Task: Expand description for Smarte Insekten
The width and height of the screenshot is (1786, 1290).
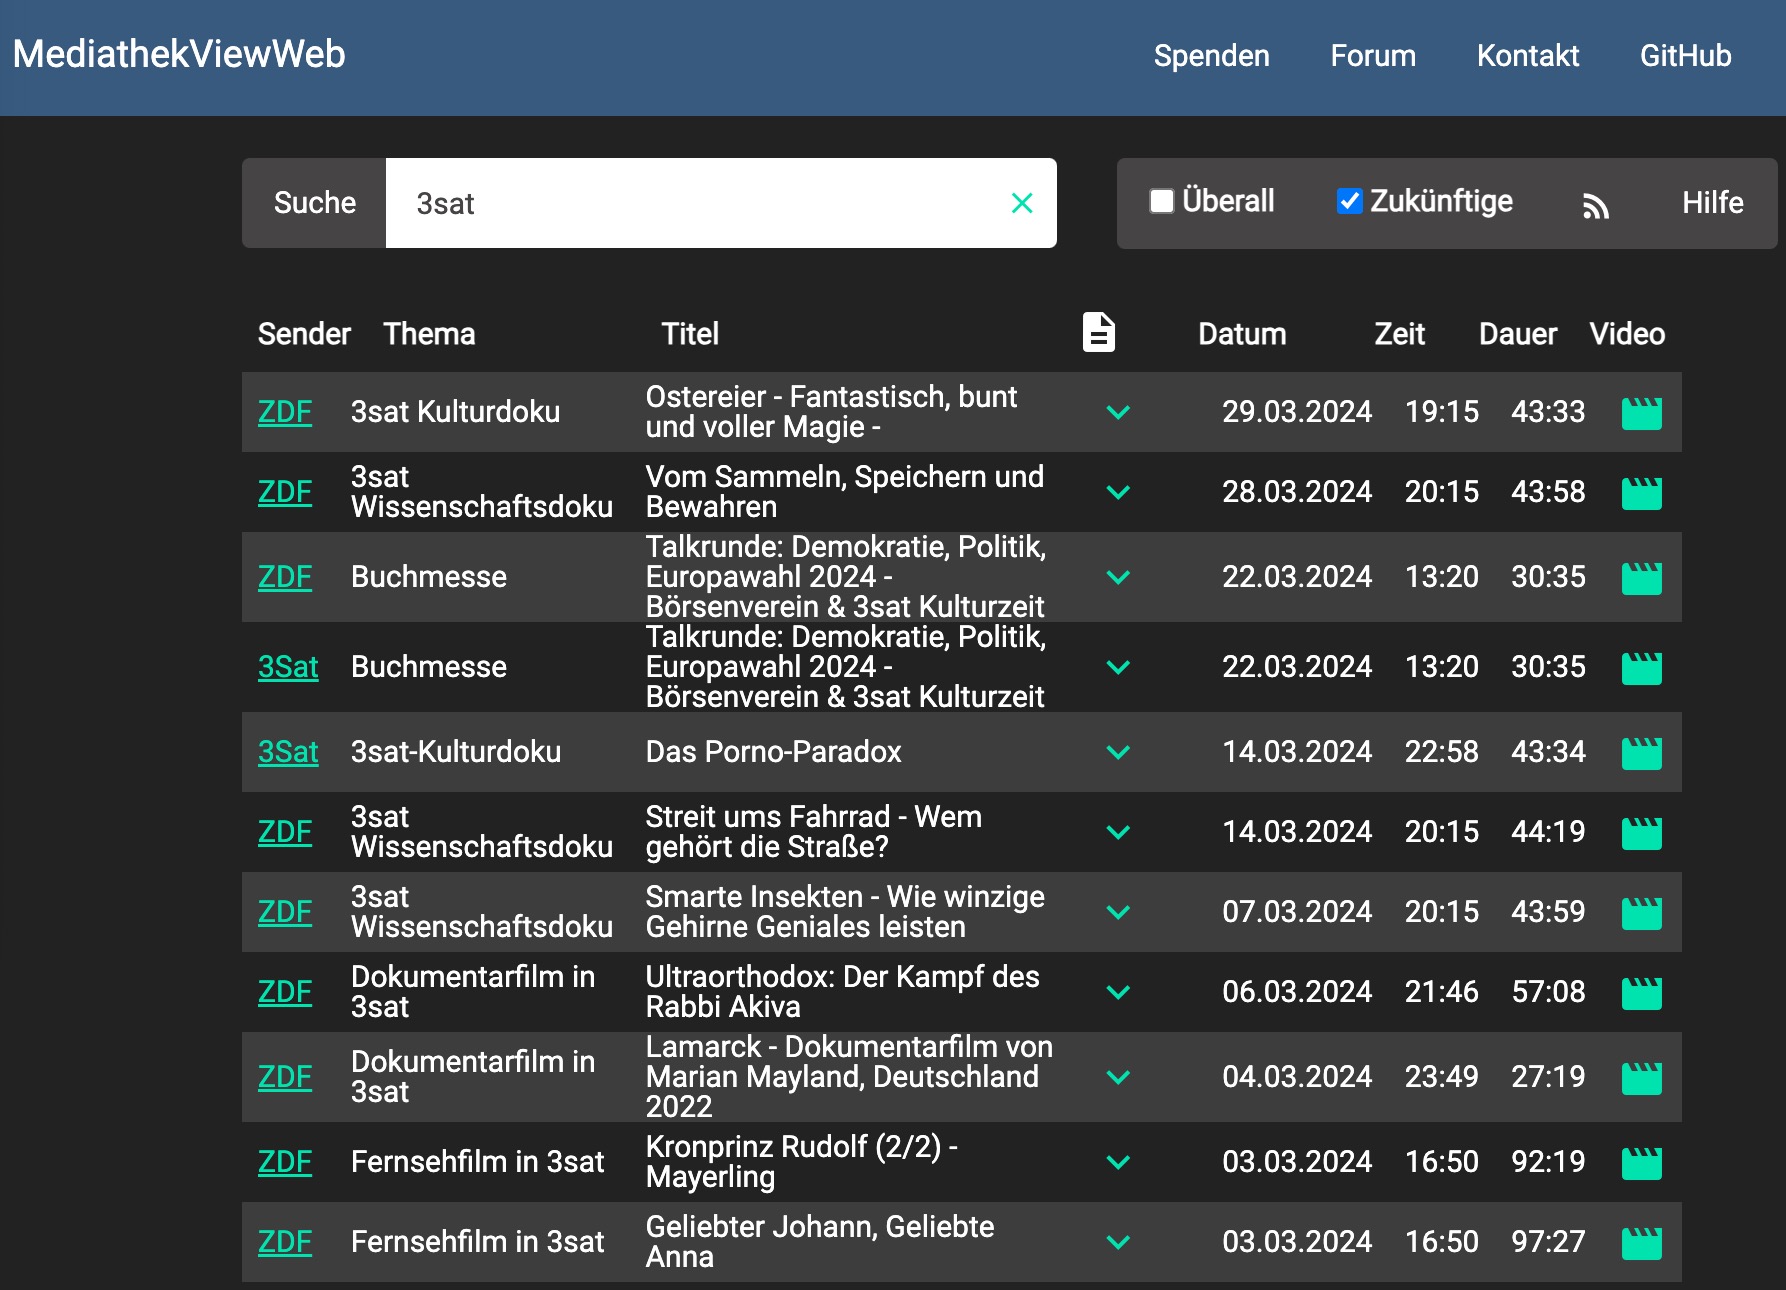Action: pyautogui.click(x=1118, y=912)
